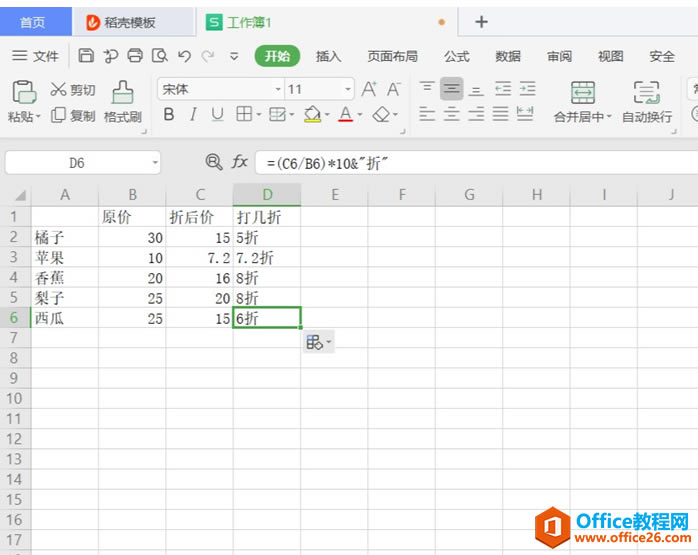Center text horizontally
The image size is (698, 555).
[x=451, y=114]
